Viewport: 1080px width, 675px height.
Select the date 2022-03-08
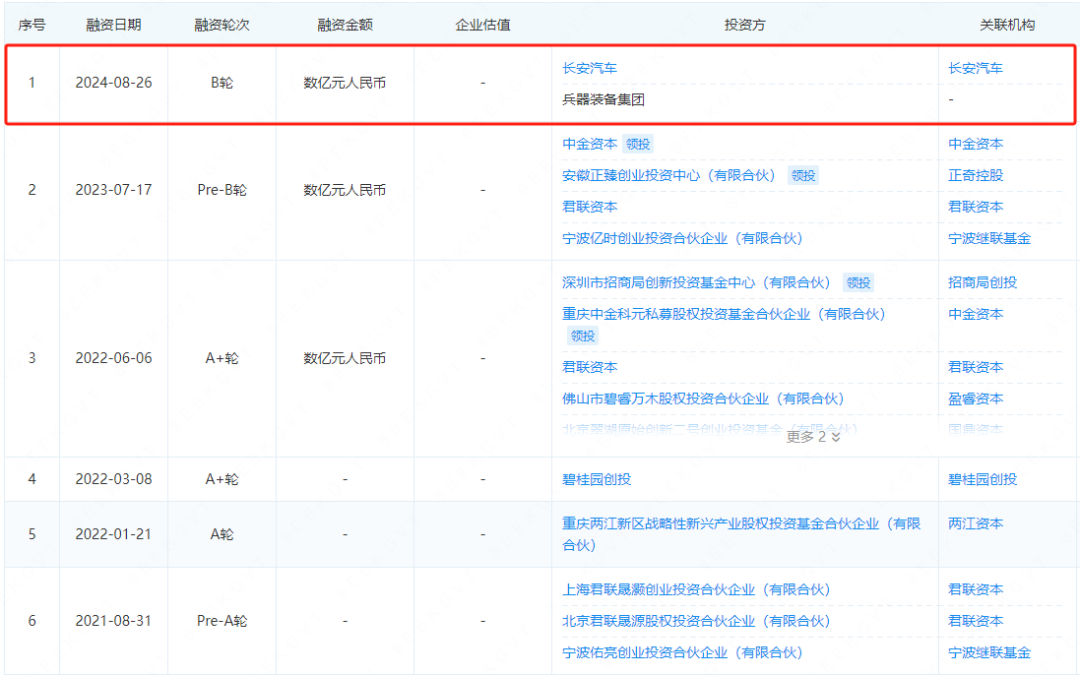pyautogui.click(x=114, y=479)
